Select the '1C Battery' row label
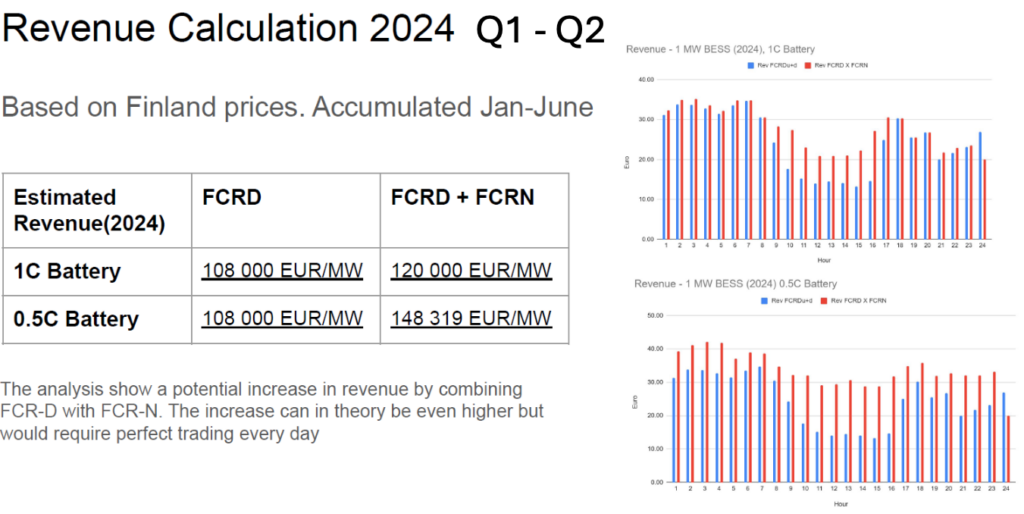 69,271
